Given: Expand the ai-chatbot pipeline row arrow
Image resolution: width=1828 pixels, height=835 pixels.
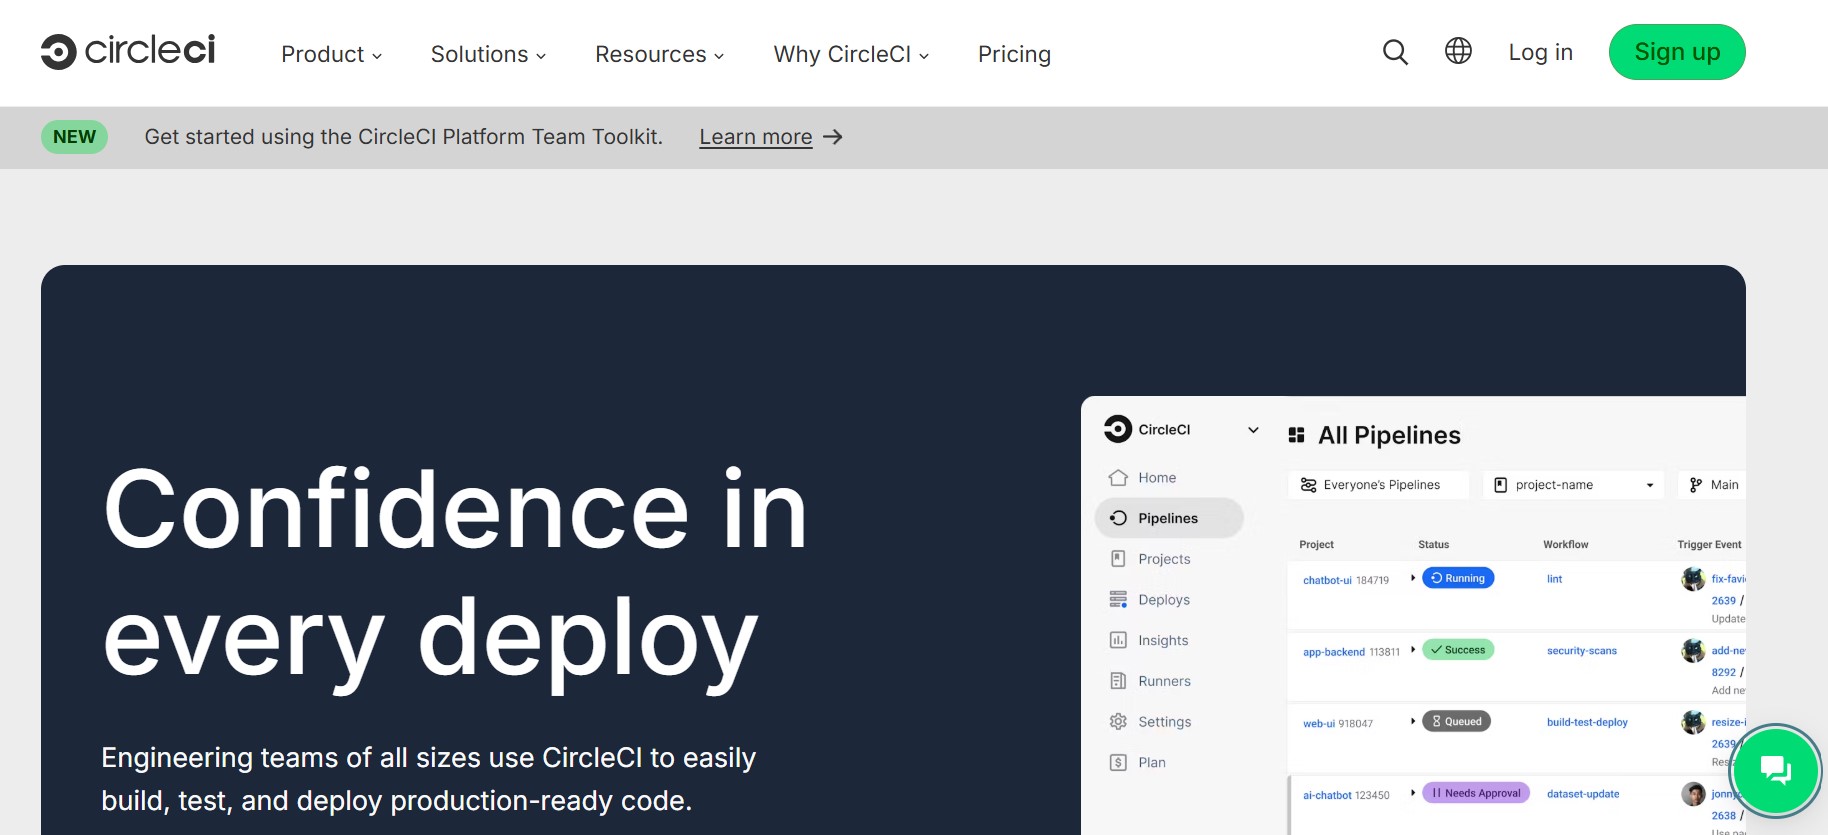Looking at the screenshot, I should coord(1413,793).
